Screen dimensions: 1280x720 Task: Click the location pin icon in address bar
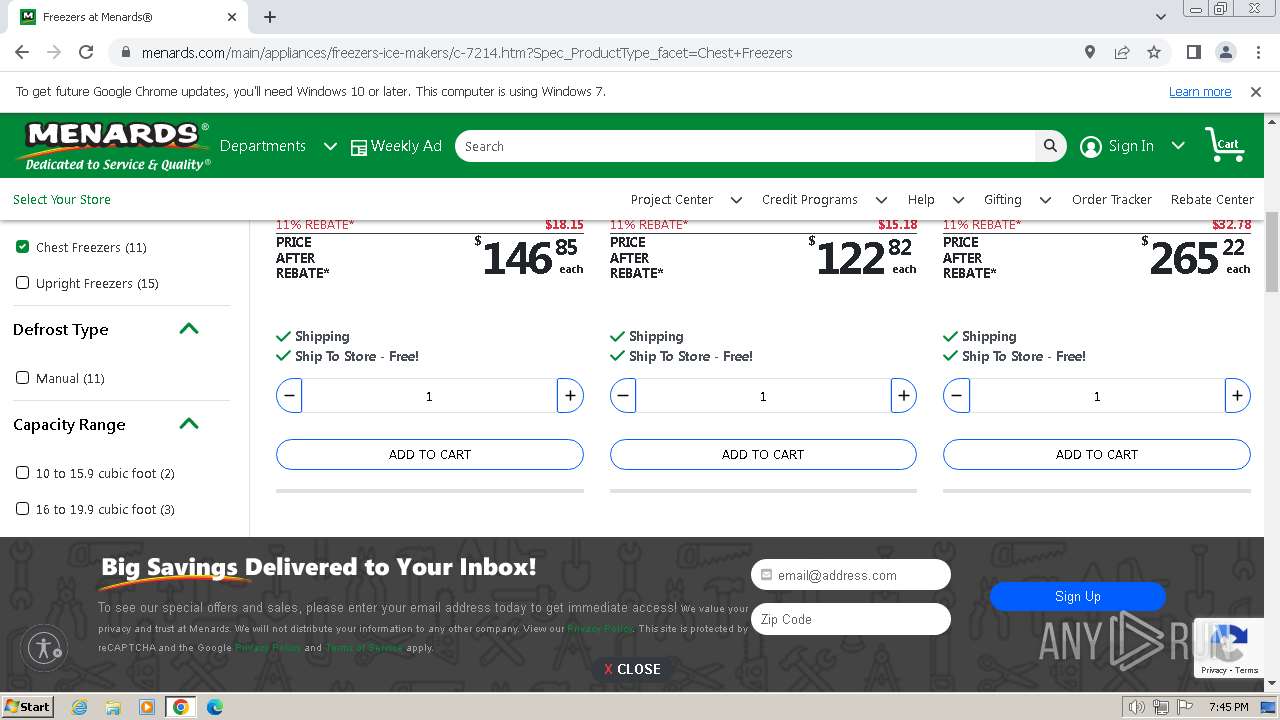pos(1090,52)
